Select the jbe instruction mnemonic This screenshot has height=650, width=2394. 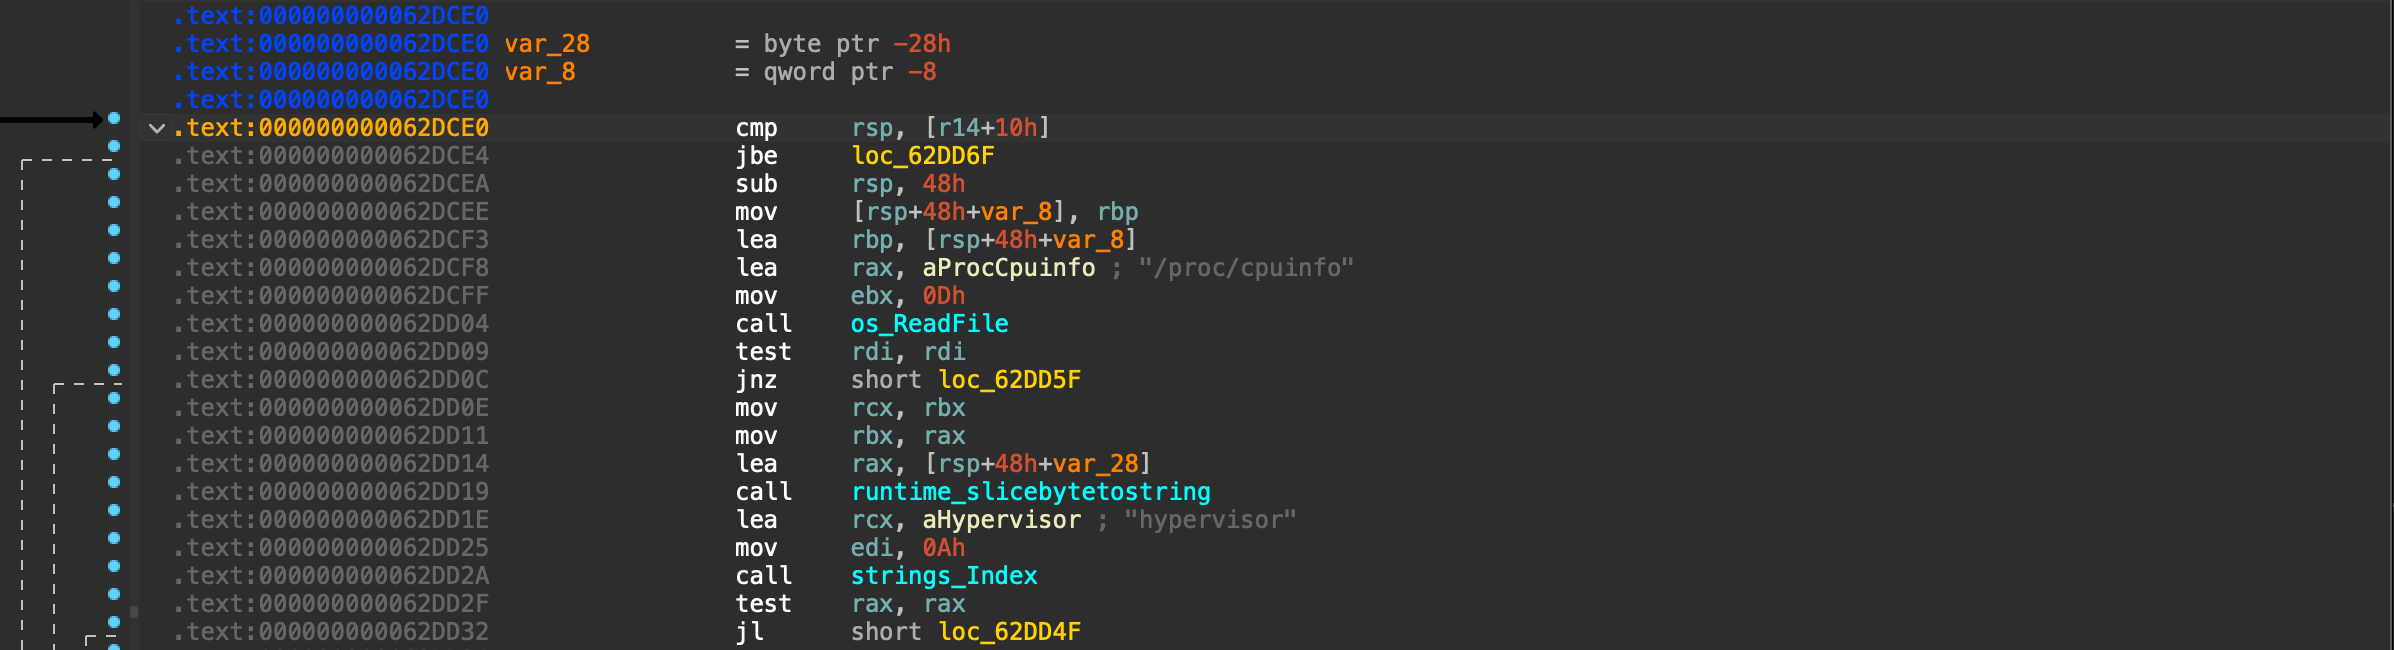pos(756,156)
